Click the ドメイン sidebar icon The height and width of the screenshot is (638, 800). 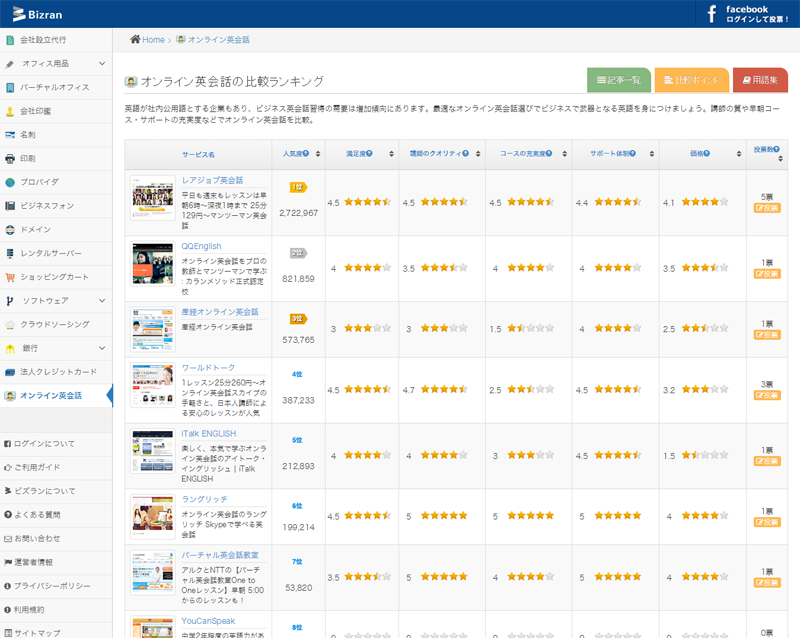pyautogui.click(x=10, y=230)
